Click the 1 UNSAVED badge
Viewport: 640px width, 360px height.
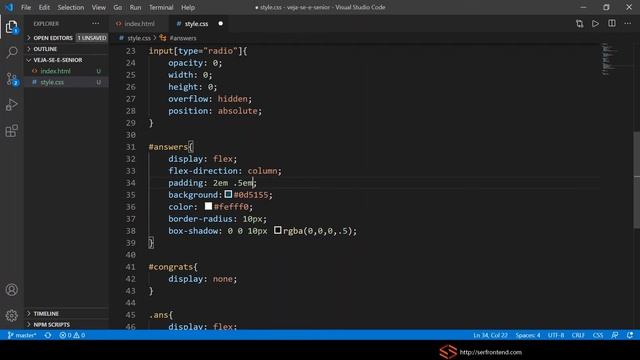click(x=92, y=38)
